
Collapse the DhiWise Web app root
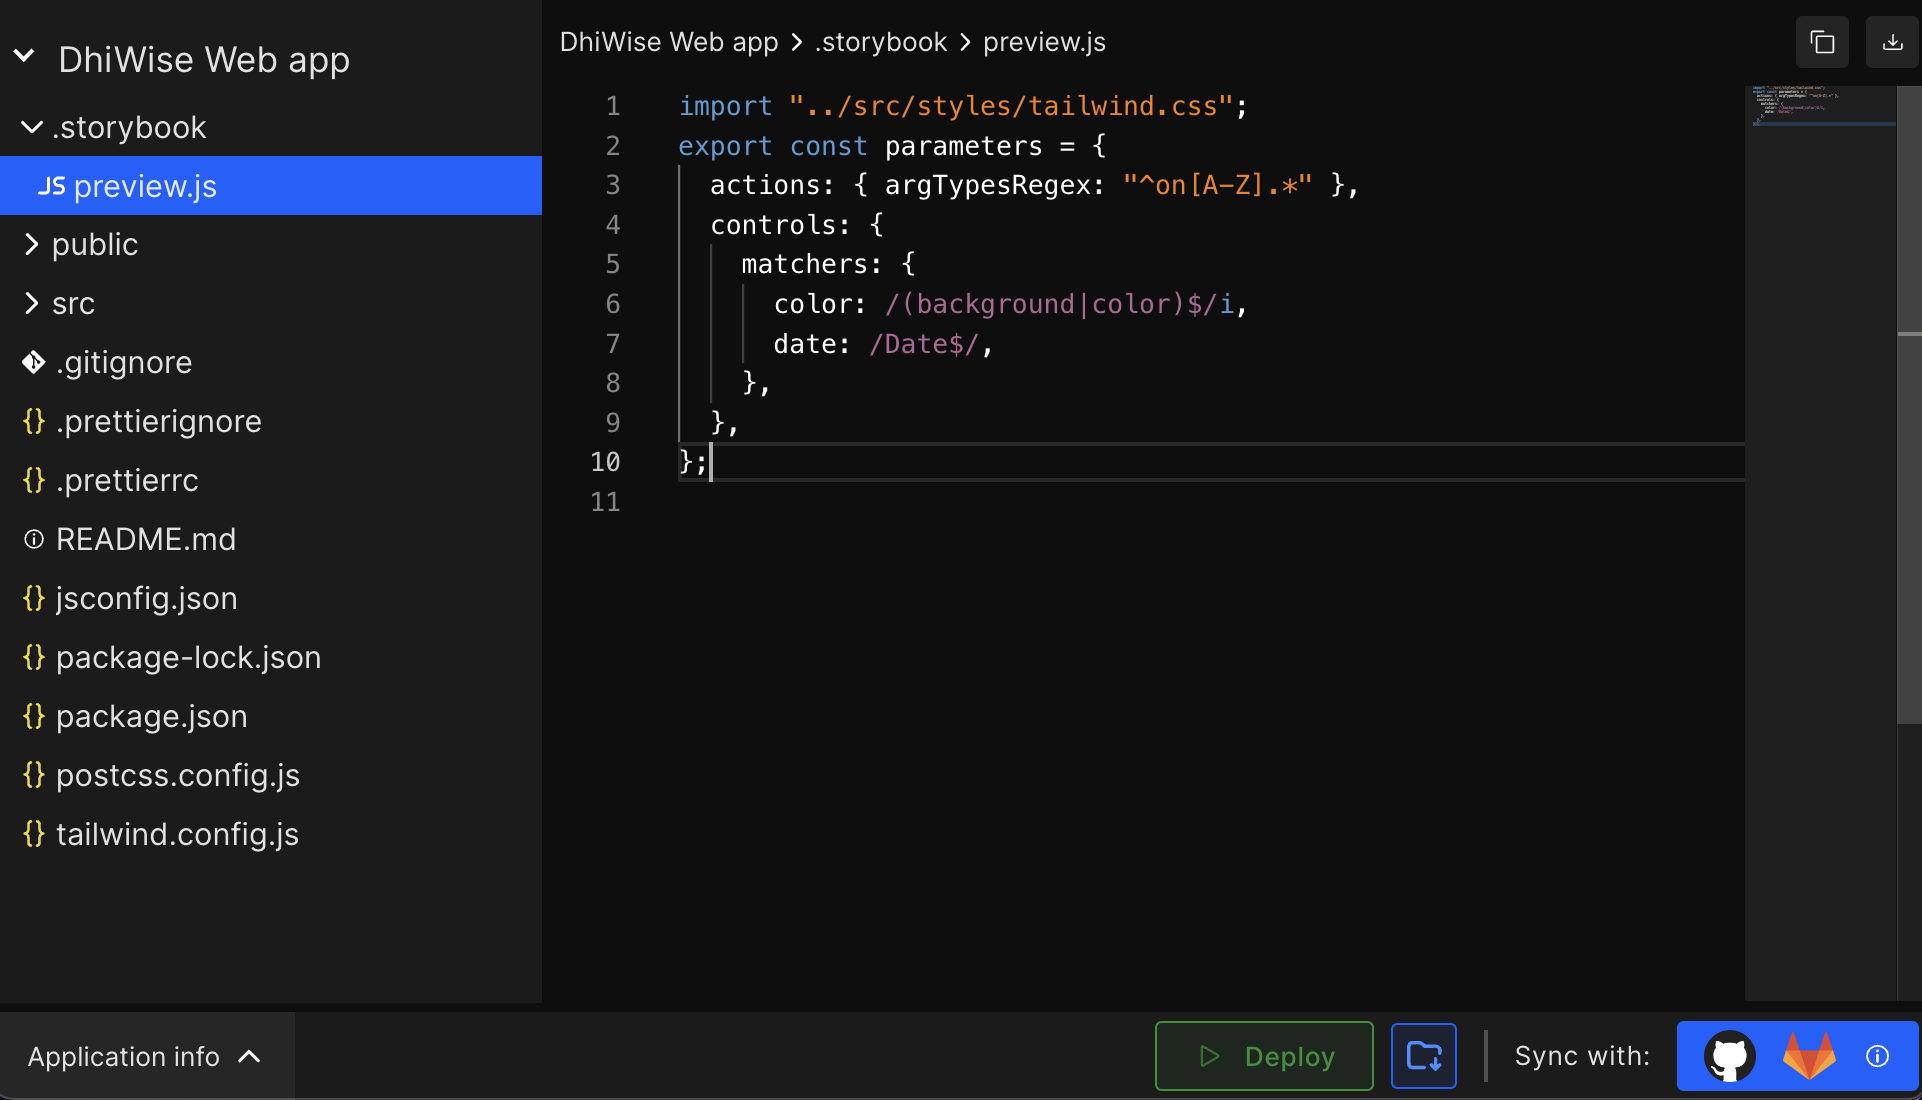25,57
